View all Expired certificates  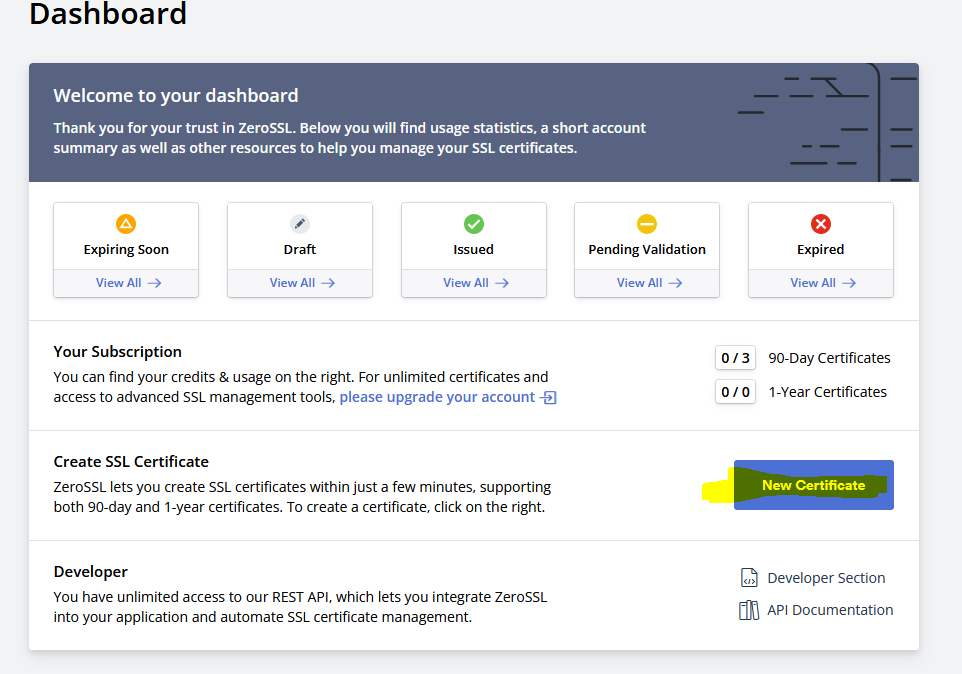click(822, 283)
